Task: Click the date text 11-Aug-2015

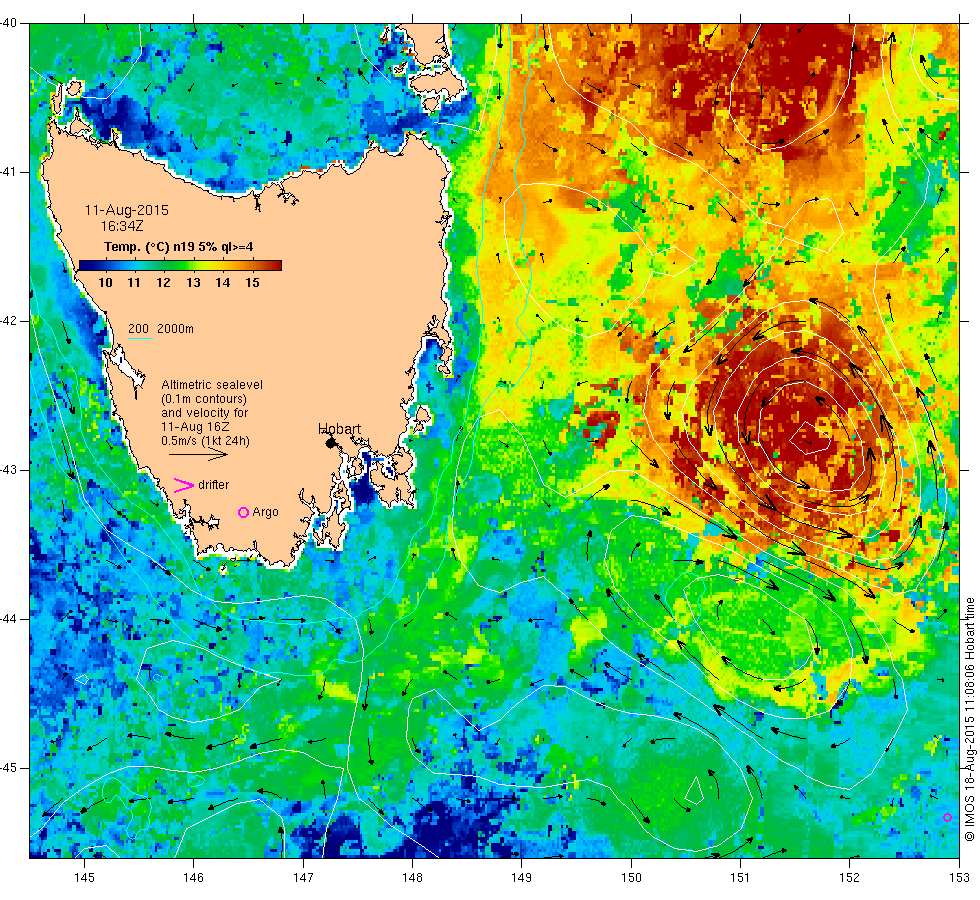Action: (127, 210)
